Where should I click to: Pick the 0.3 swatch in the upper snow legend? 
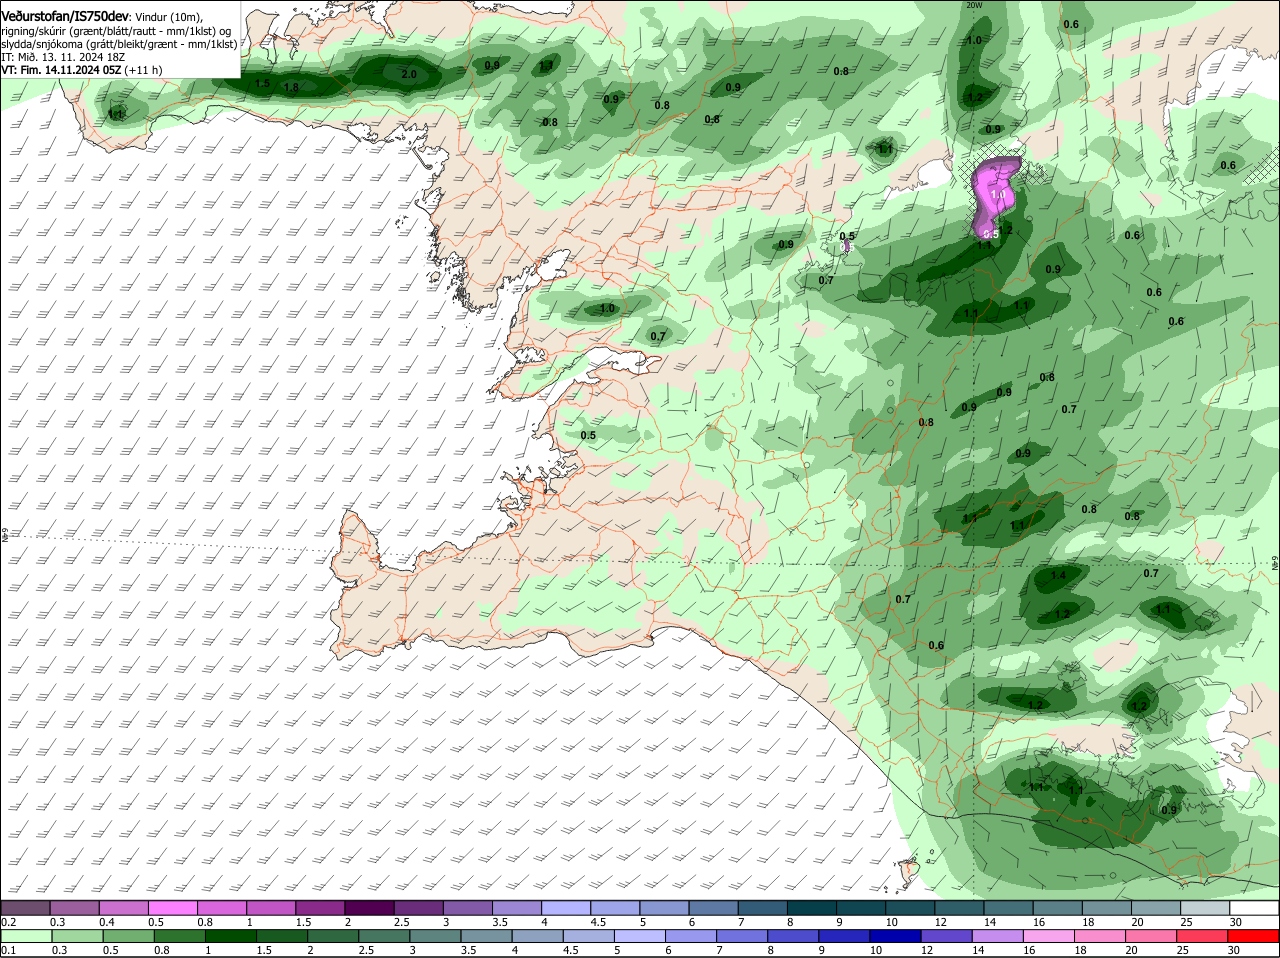click(x=75, y=907)
